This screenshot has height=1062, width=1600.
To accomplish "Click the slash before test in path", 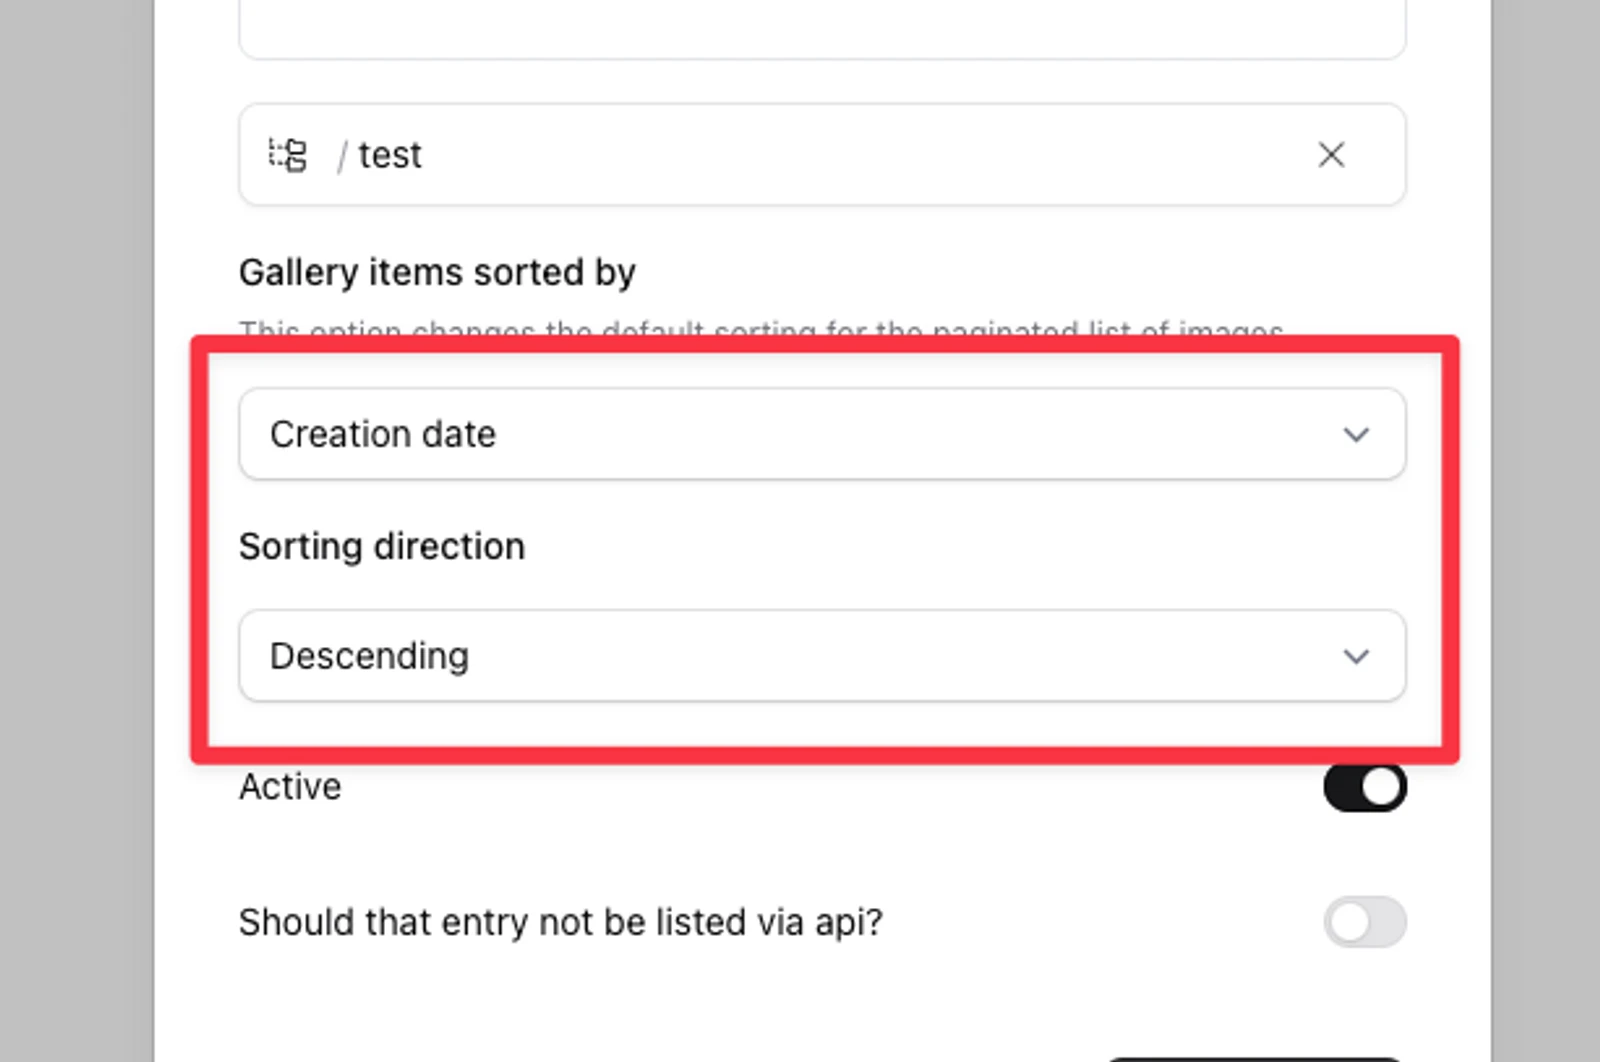I will click(342, 156).
